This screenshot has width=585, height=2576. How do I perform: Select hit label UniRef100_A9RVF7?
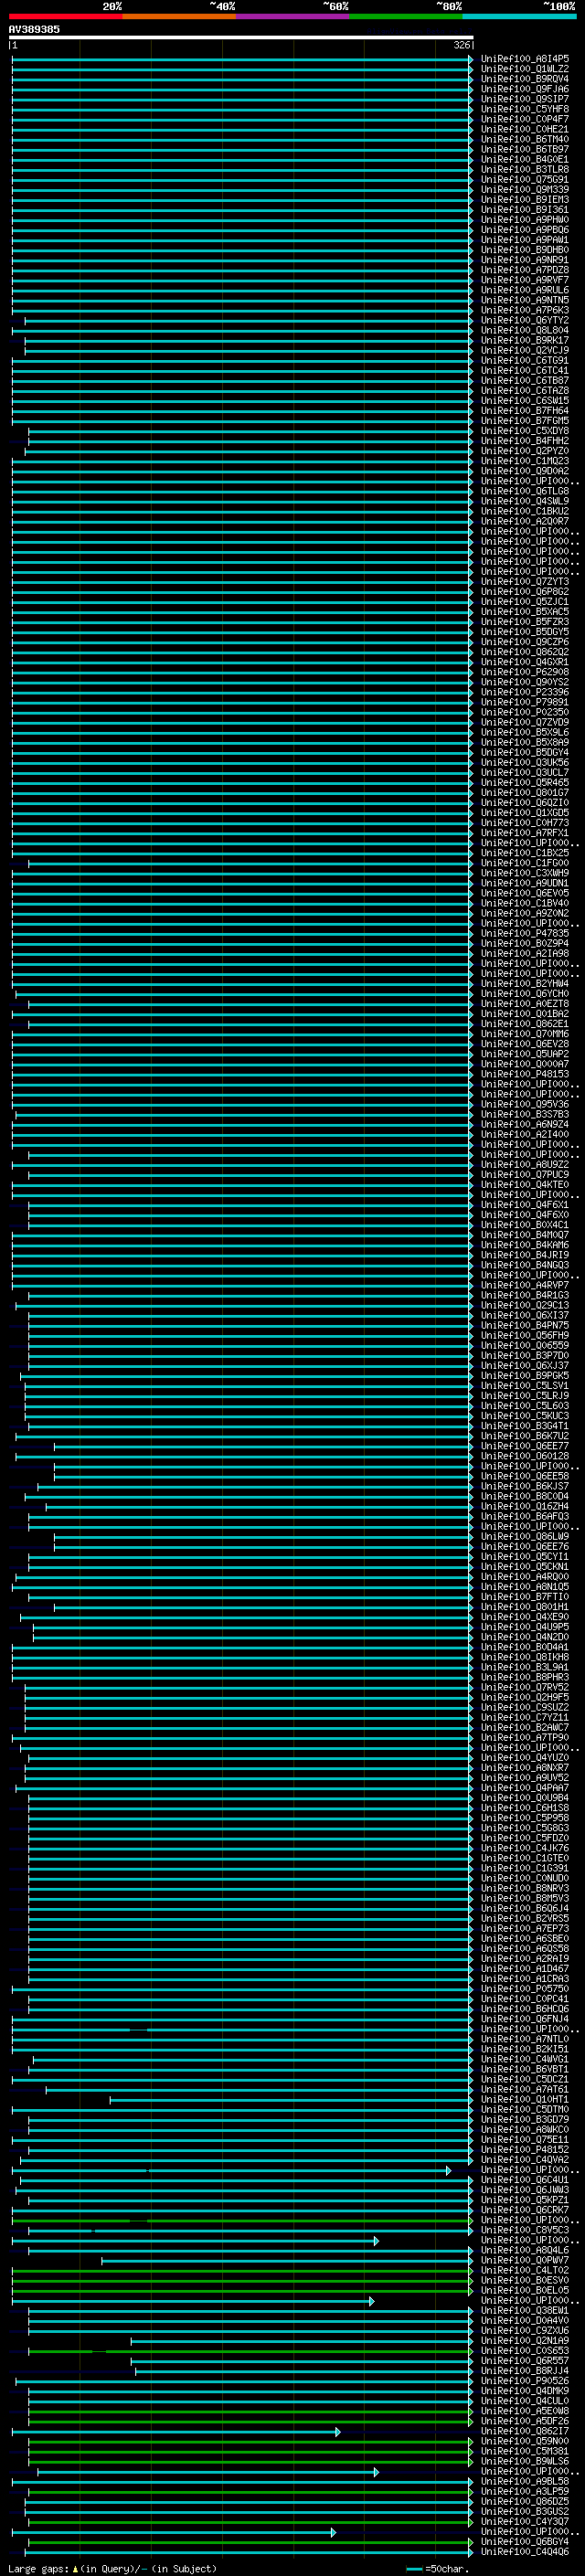pyautogui.click(x=525, y=280)
